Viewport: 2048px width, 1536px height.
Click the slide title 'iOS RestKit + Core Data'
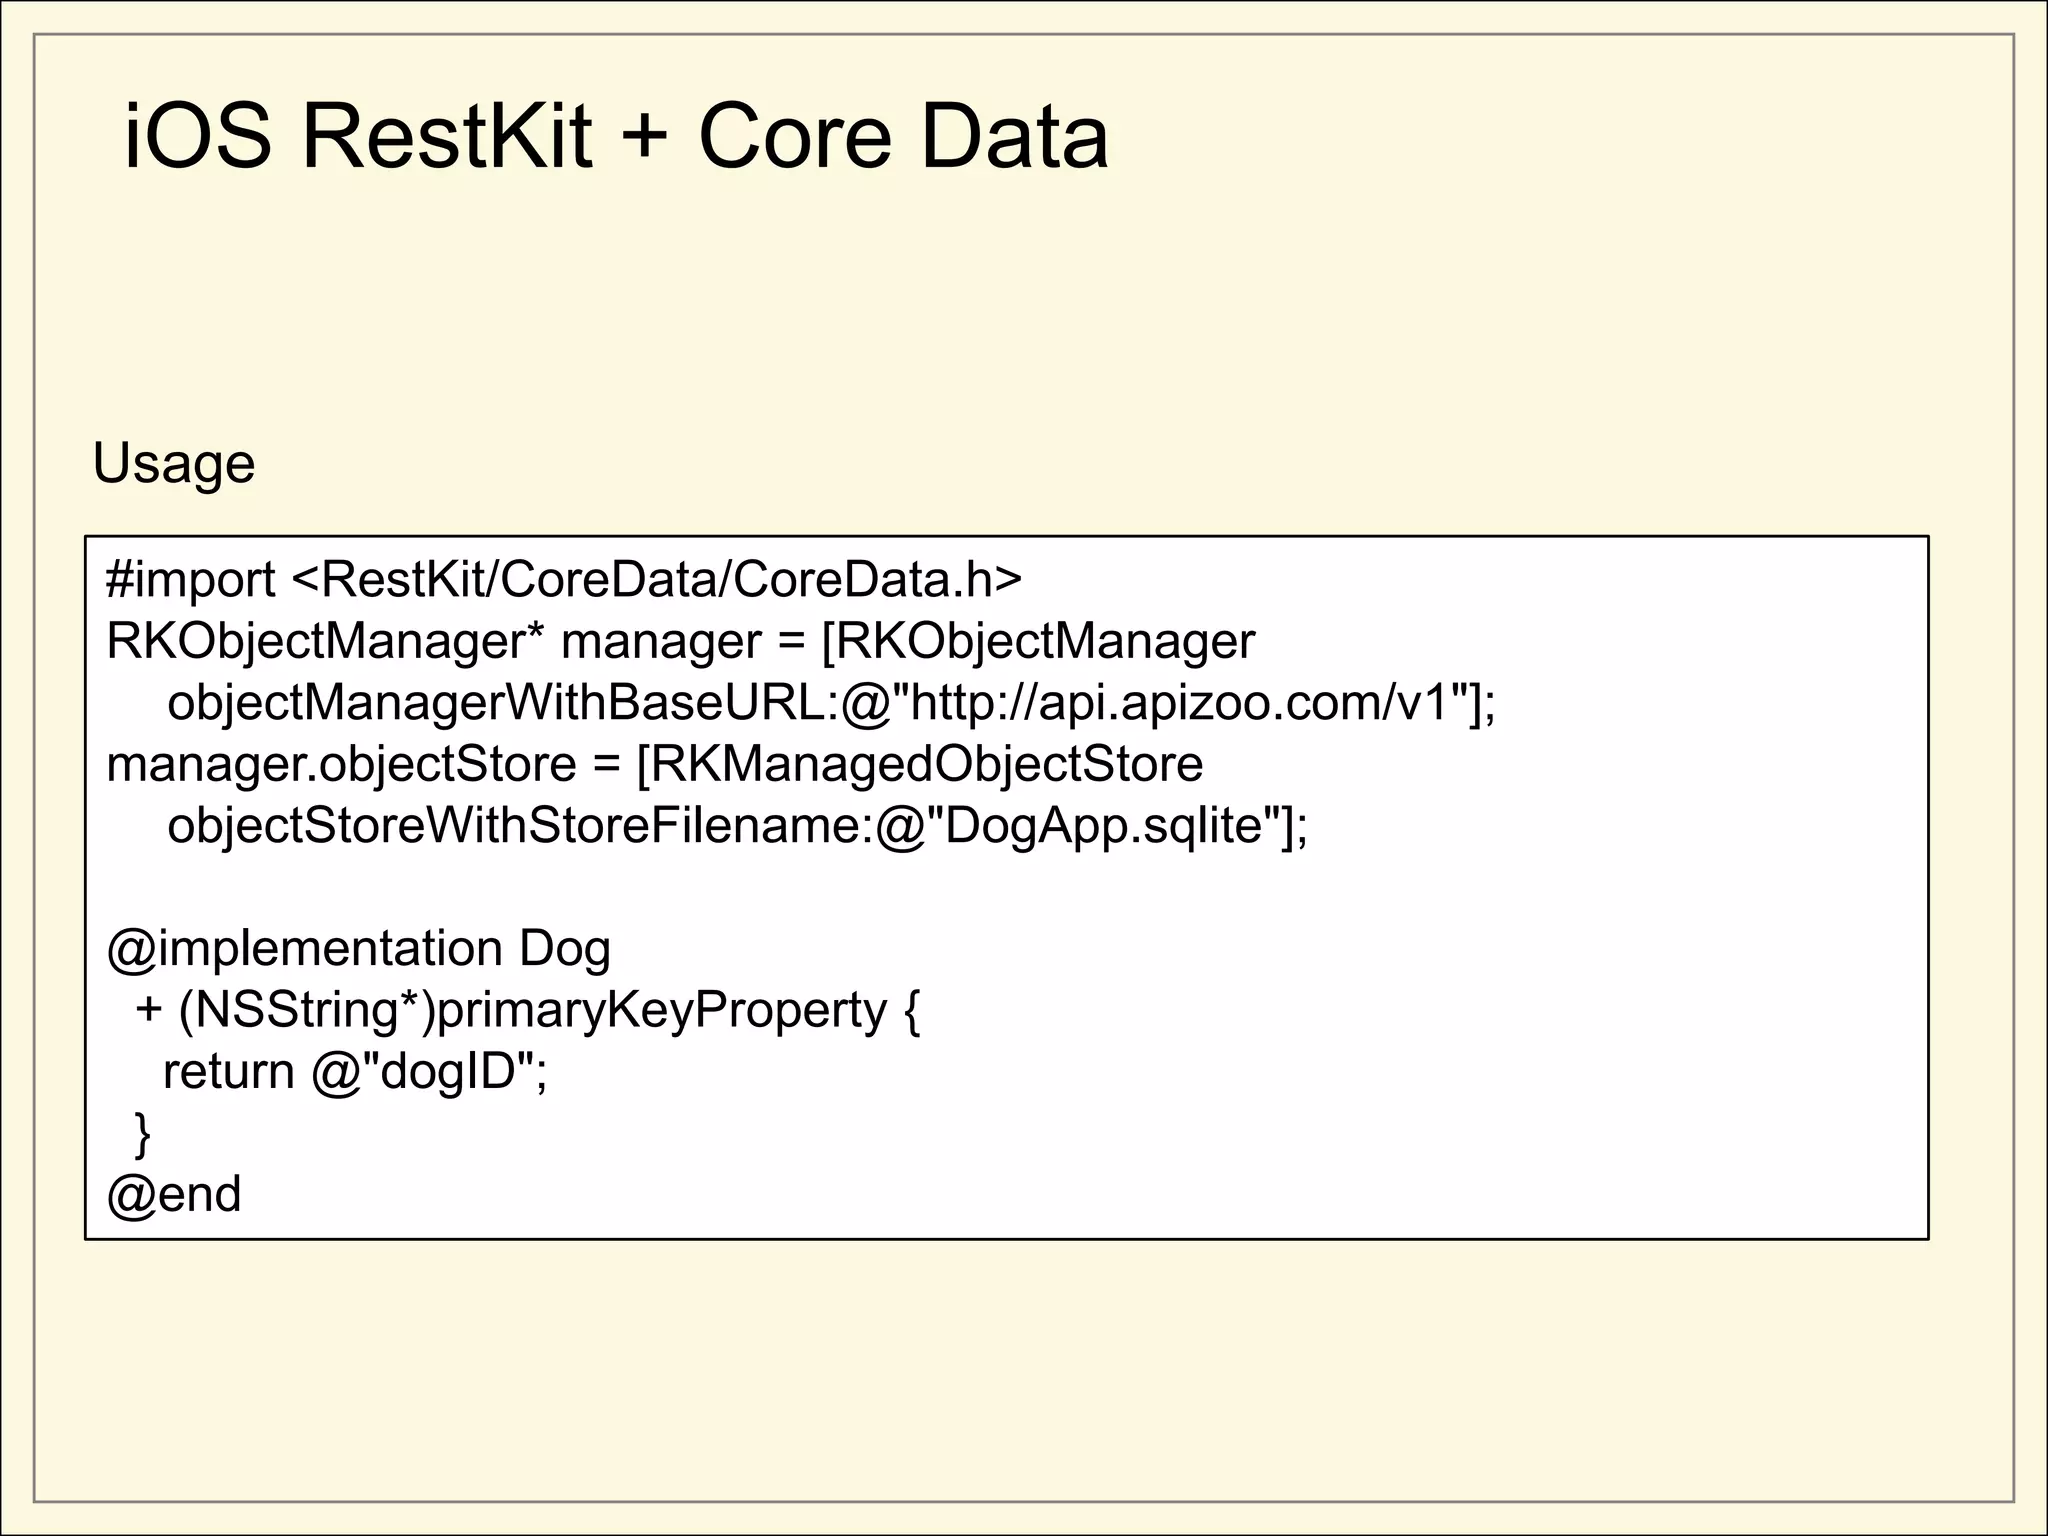[x=615, y=135]
